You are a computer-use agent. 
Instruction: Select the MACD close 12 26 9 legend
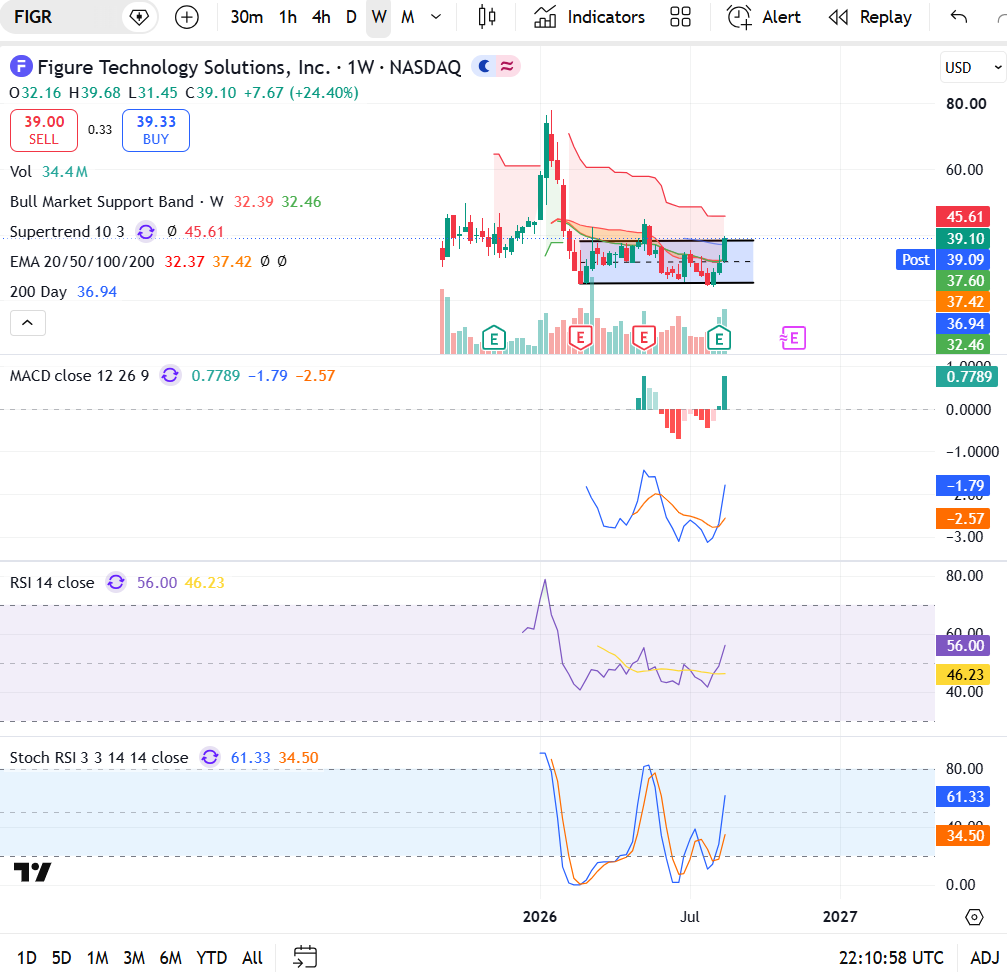pos(79,375)
